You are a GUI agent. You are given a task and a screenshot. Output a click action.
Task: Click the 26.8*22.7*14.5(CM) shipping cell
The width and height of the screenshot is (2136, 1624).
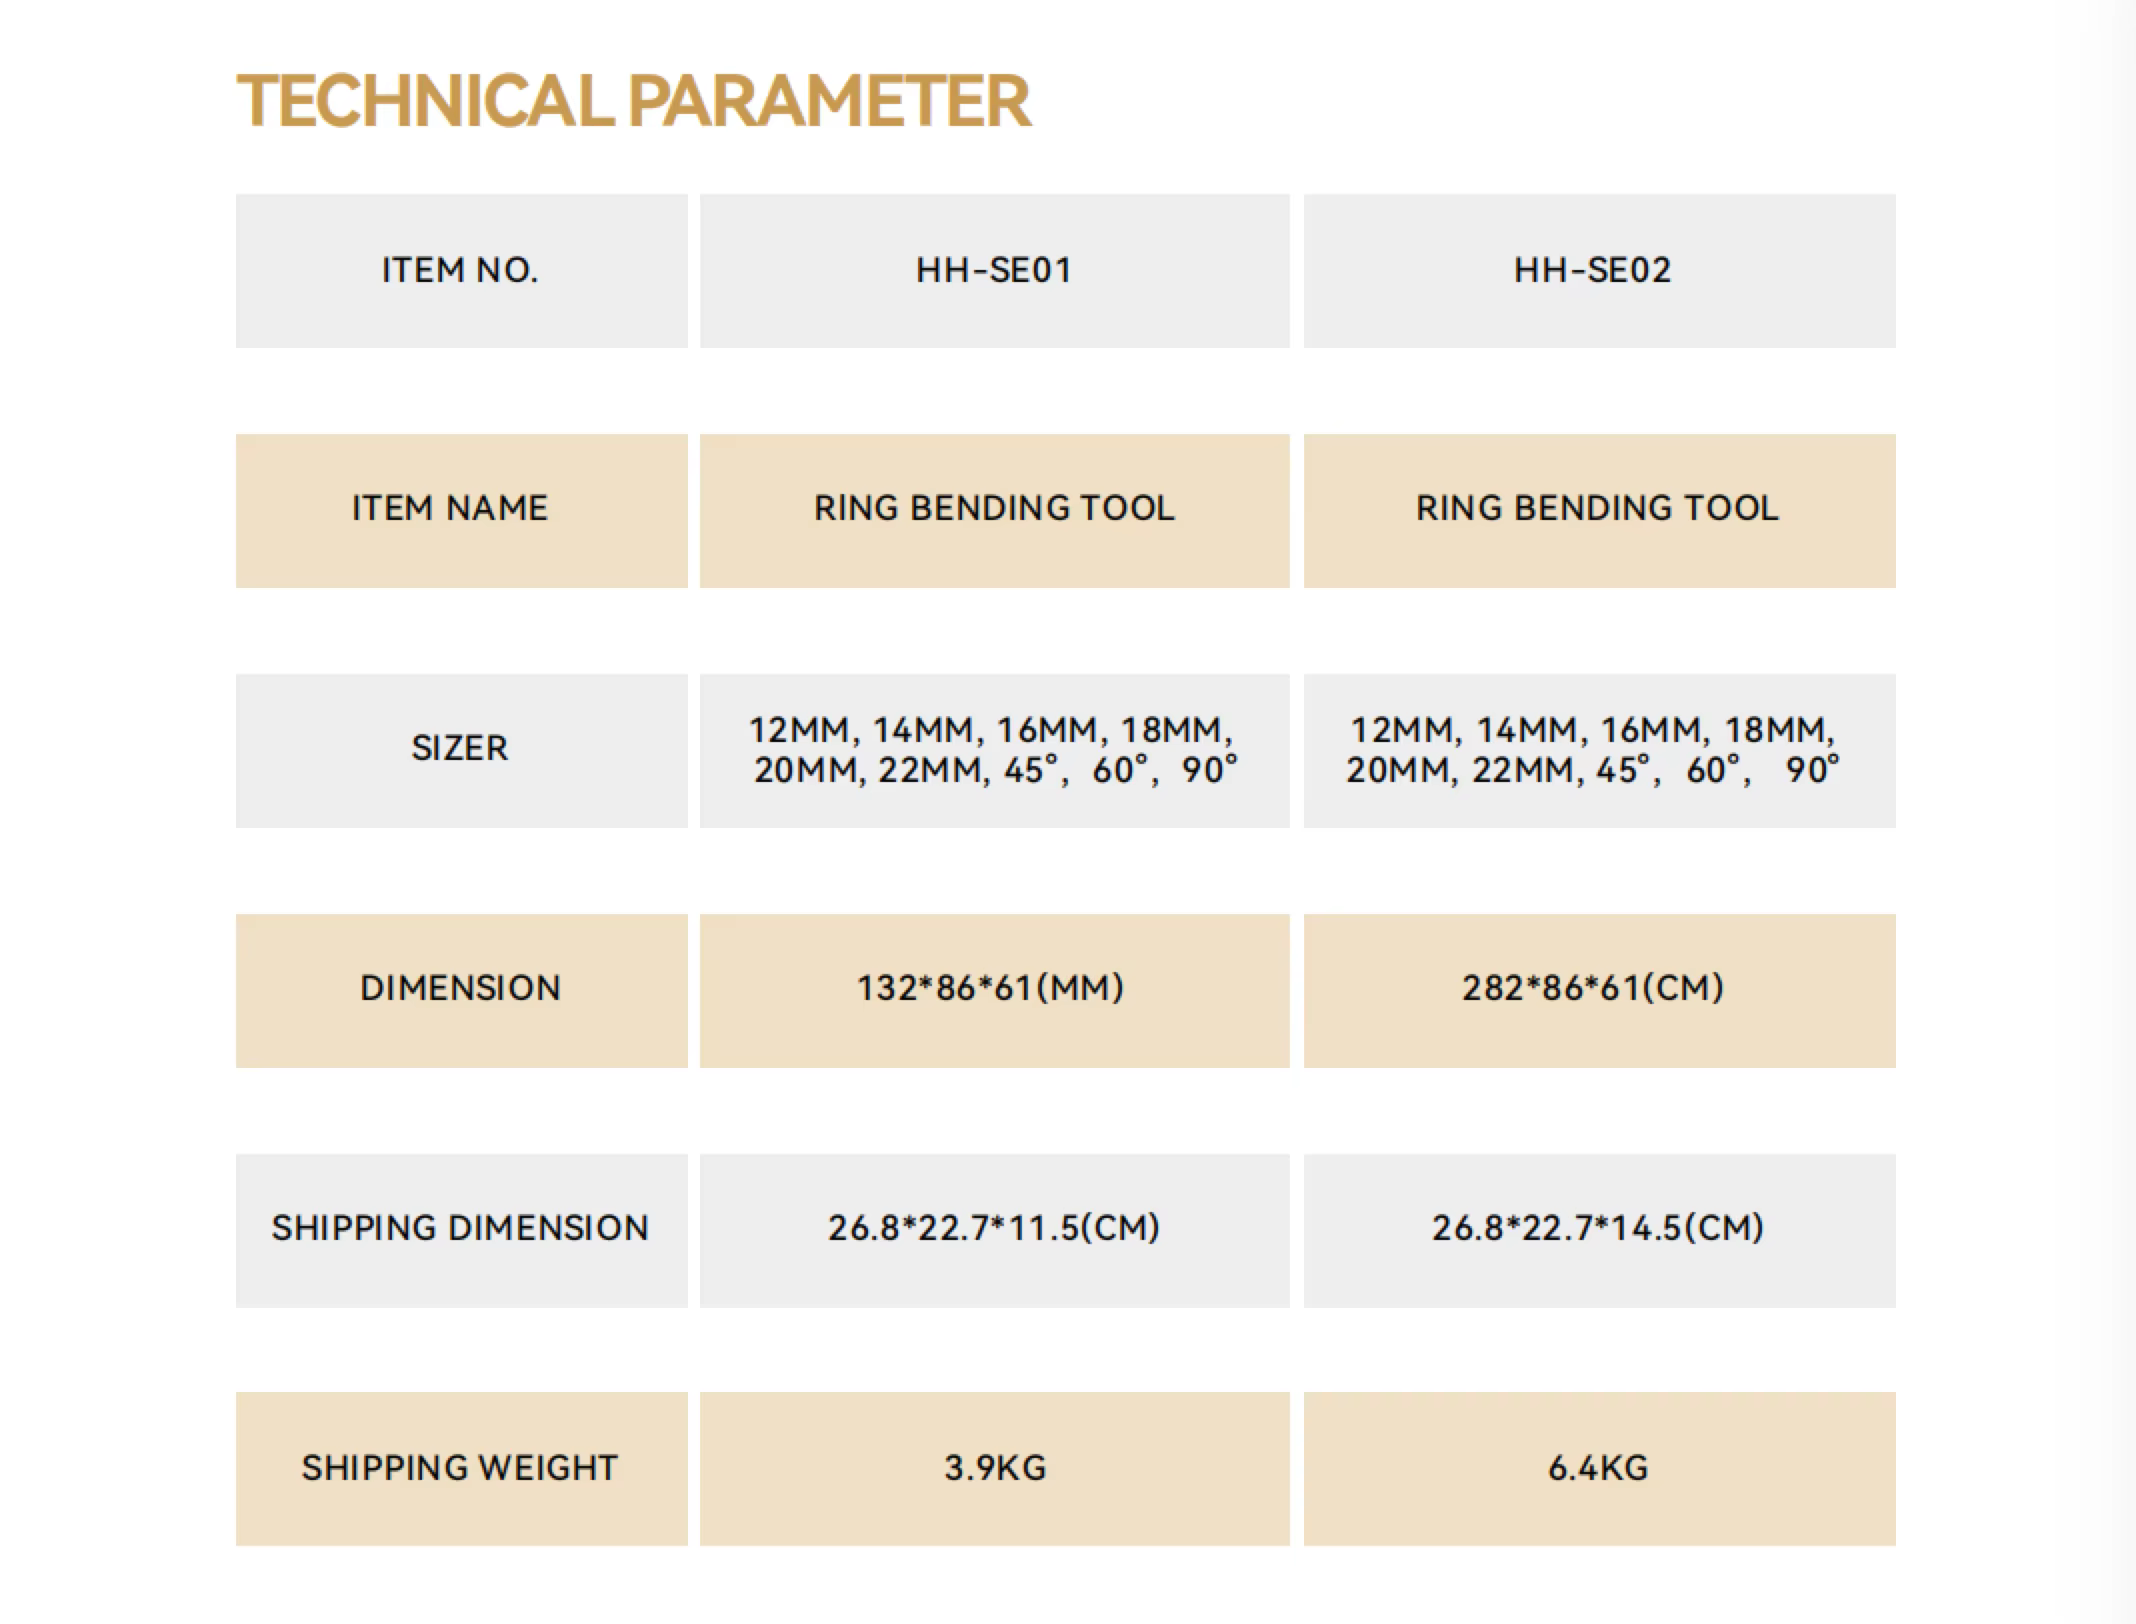(x=1600, y=1231)
